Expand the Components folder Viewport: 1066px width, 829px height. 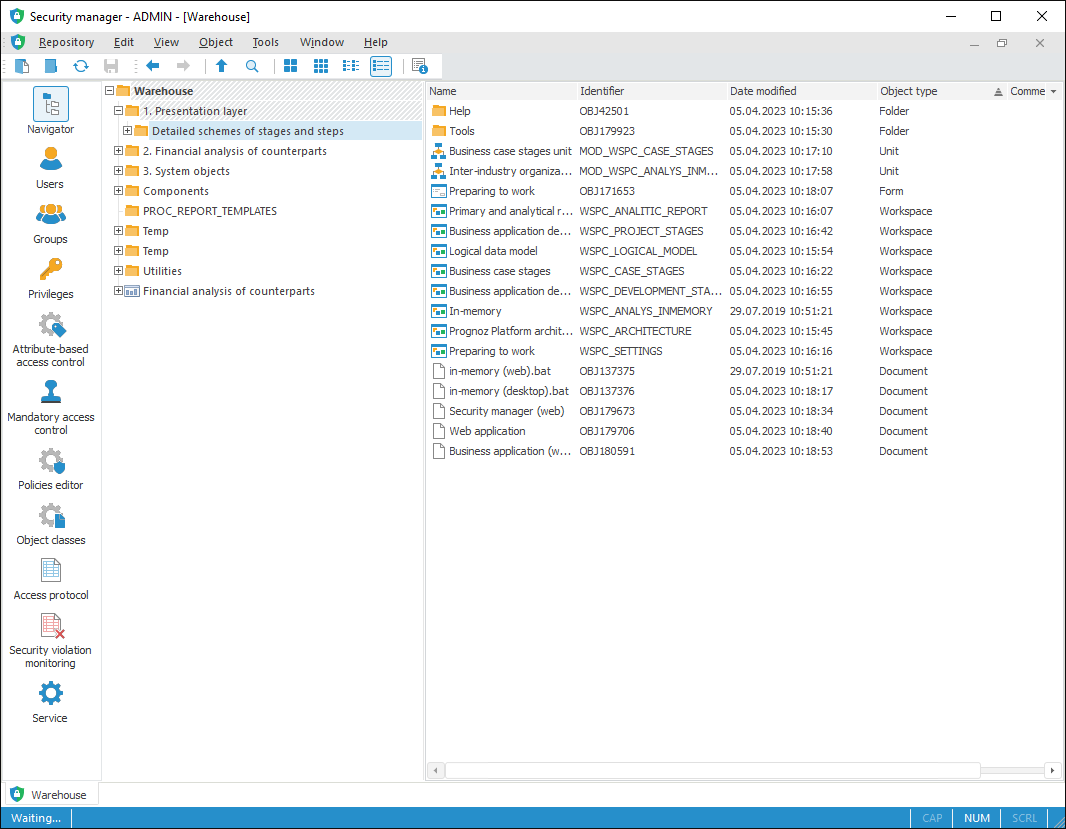tap(118, 190)
